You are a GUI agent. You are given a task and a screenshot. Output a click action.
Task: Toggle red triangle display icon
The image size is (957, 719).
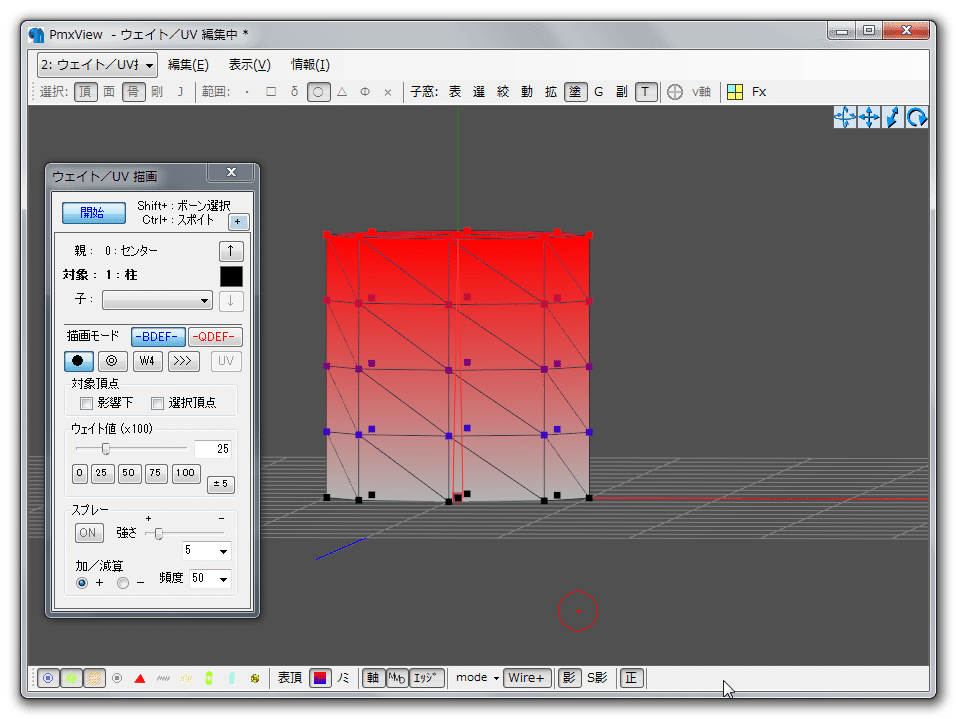click(x=140, y=678)
